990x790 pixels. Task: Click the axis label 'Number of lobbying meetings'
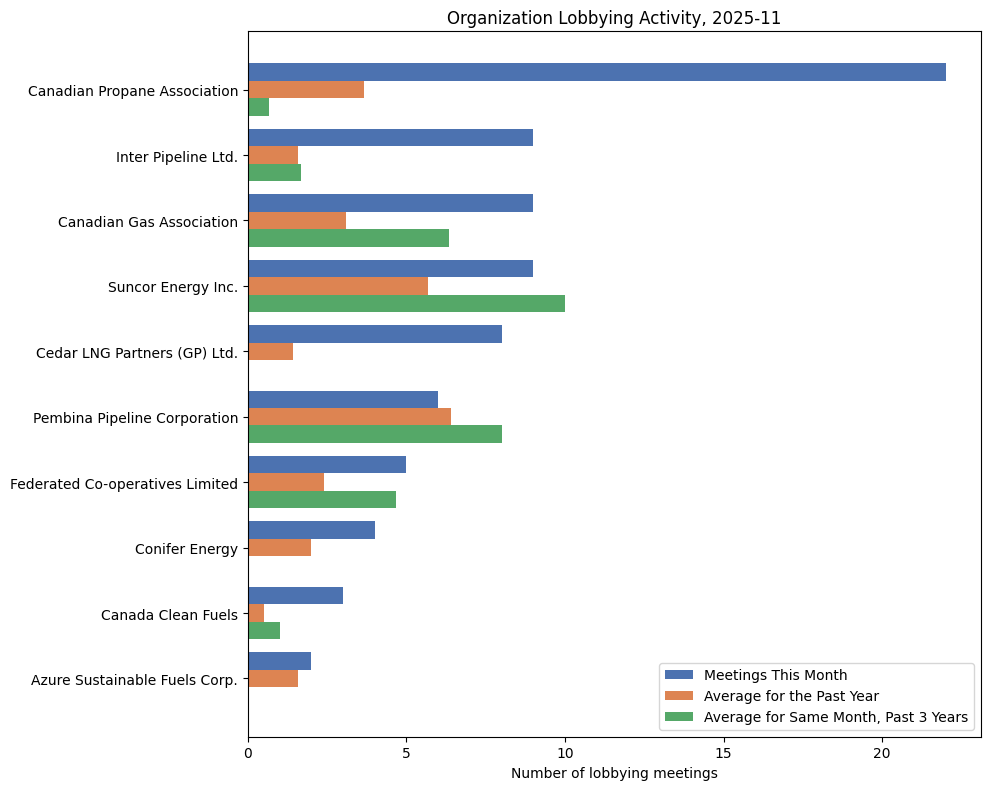point(614,773)
